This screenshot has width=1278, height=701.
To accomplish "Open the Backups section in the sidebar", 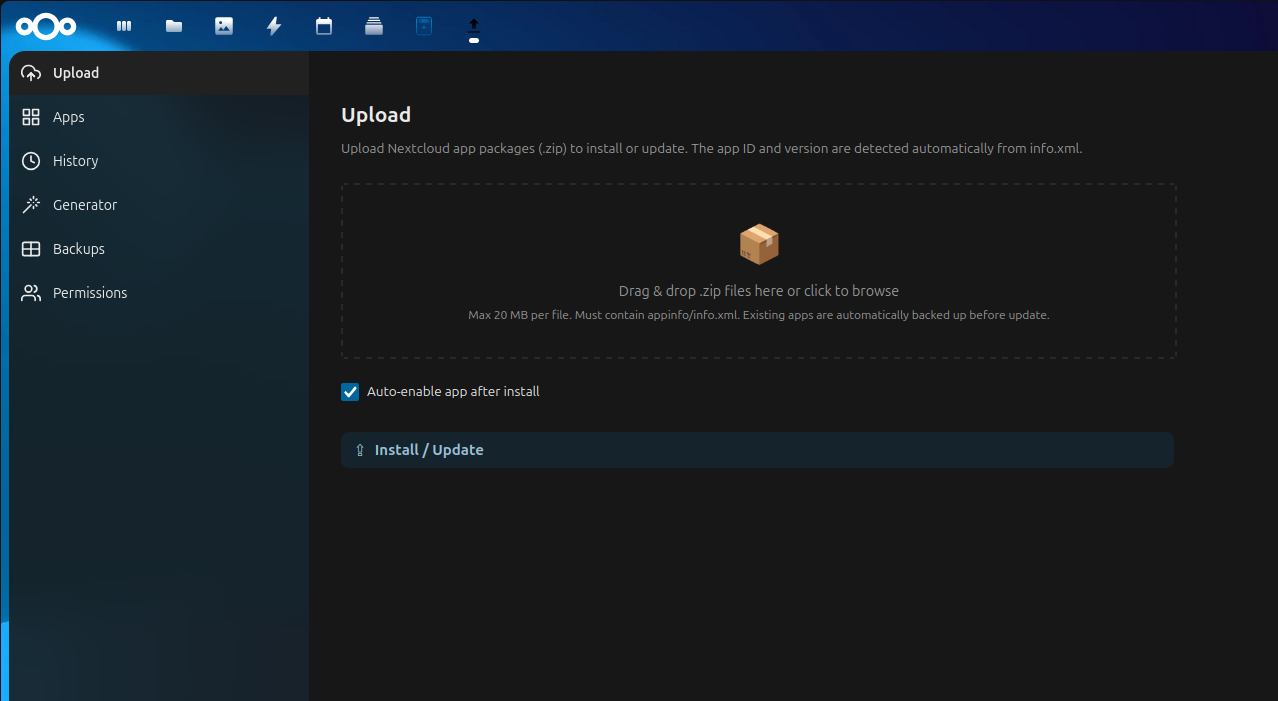I will (78, 248).
